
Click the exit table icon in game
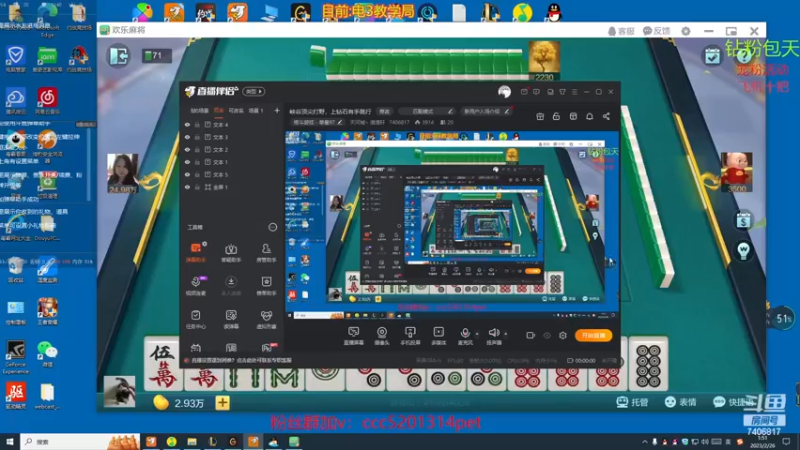tap(119, 55)
